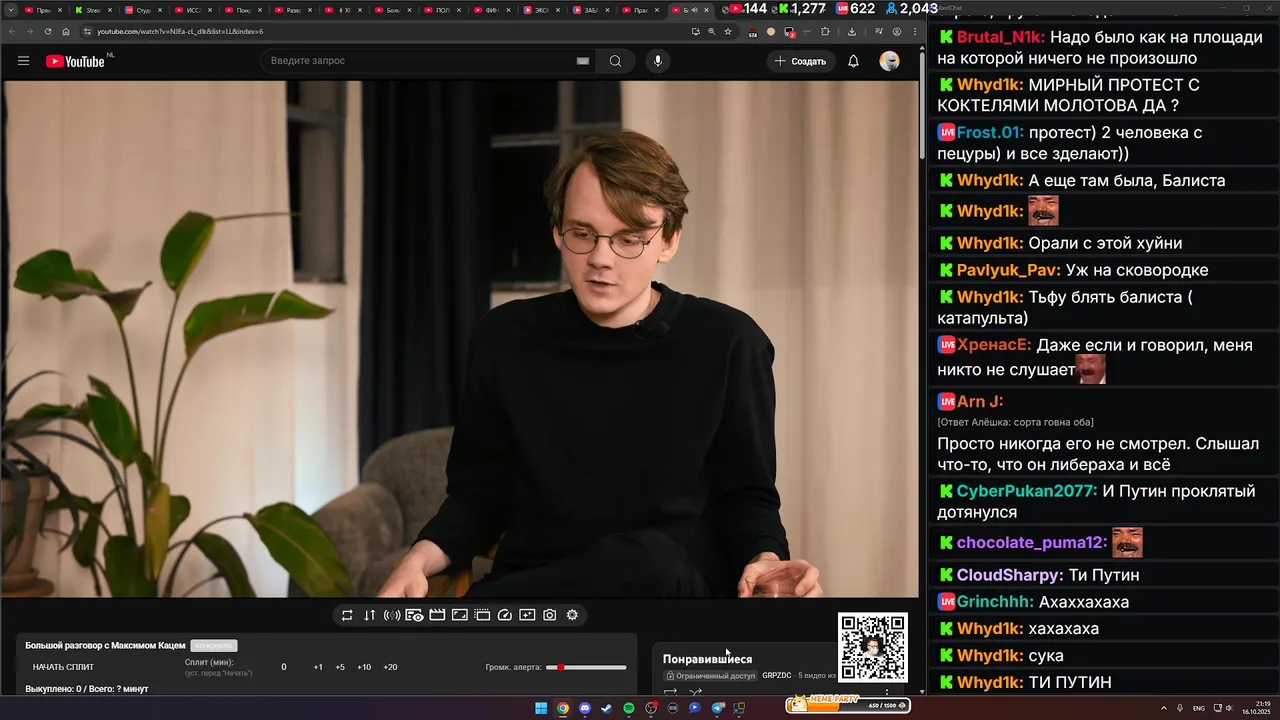Viewport: 1280px width, 720px height.
Task: Click the up-down arrows icon under video
Action: [369, 615]
